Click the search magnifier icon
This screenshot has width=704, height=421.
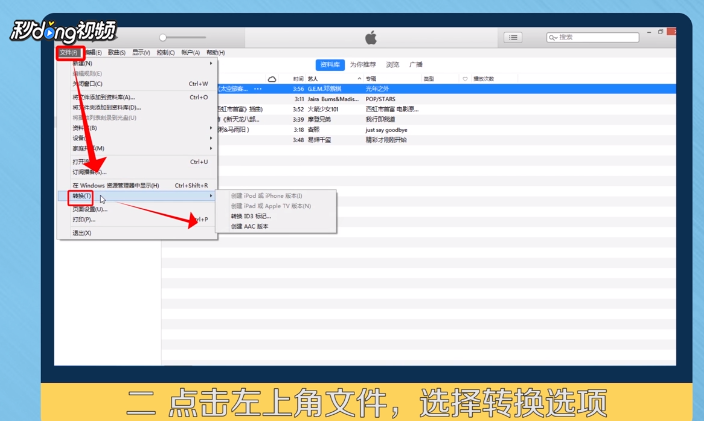[553, 38]
